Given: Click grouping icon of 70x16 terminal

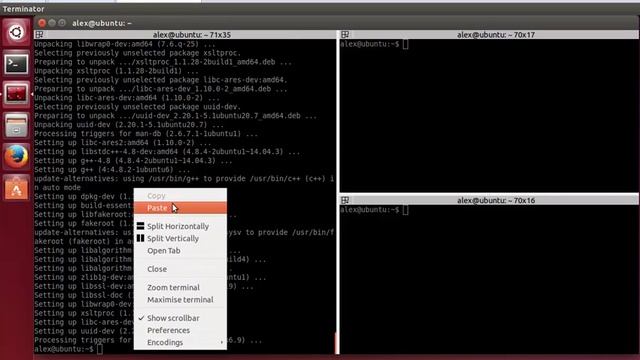Looking at the screenshot, I should pos(345,200).
